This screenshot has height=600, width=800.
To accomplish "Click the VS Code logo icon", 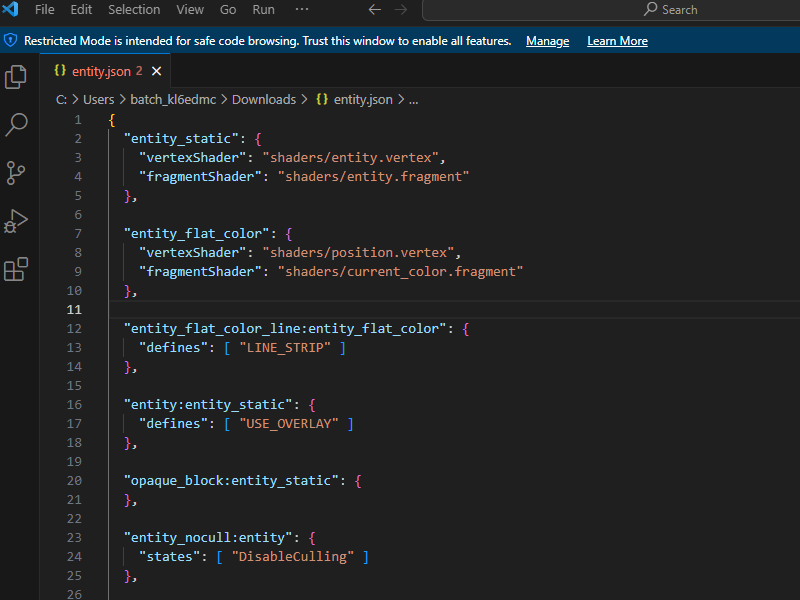I will point(12,9).
